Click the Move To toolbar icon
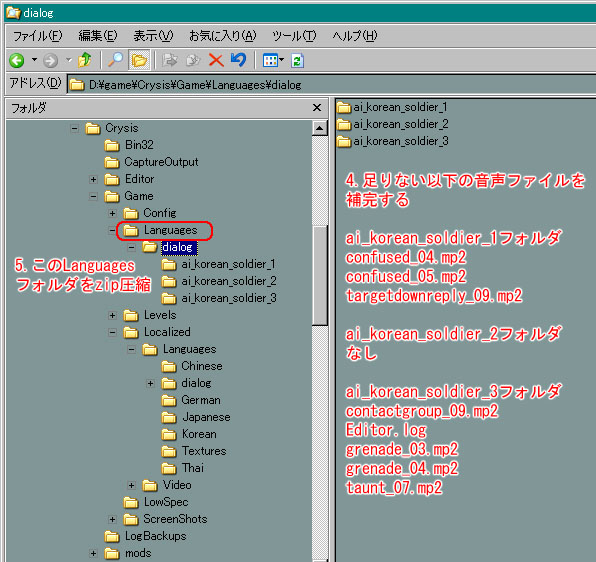This screenshot has height=562, width=596. [170, 60]
